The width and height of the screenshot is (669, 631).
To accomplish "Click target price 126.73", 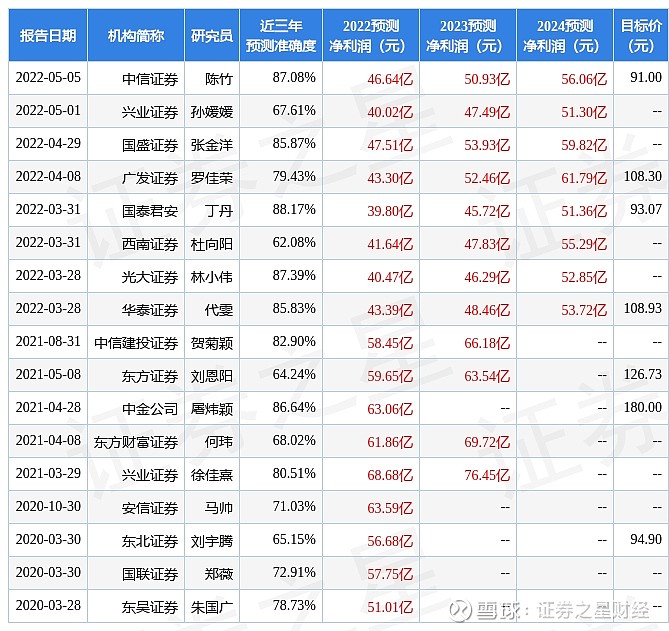I will (x=643, y=374).
